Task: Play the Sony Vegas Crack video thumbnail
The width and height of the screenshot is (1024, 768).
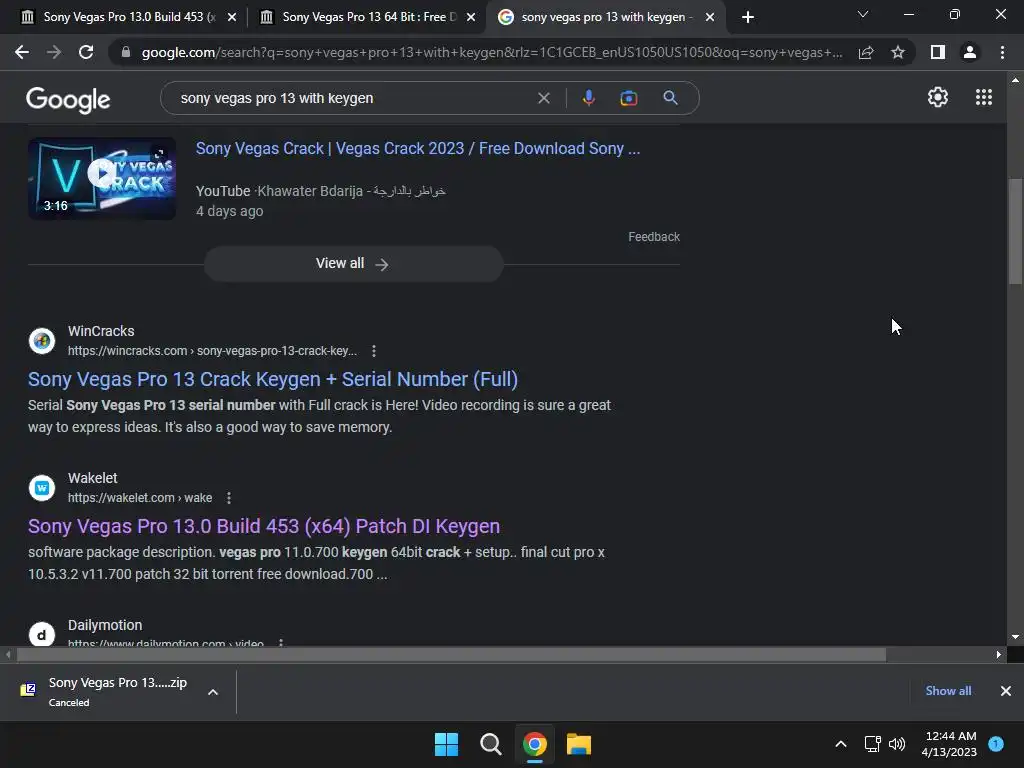Action: (x=102, y=178)
